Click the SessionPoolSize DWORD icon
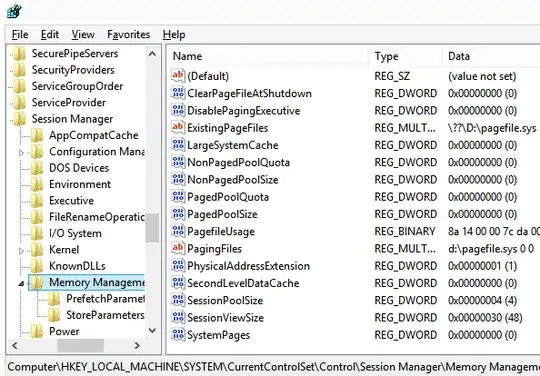This screenshot has width=540, height=376. (178, 300)
